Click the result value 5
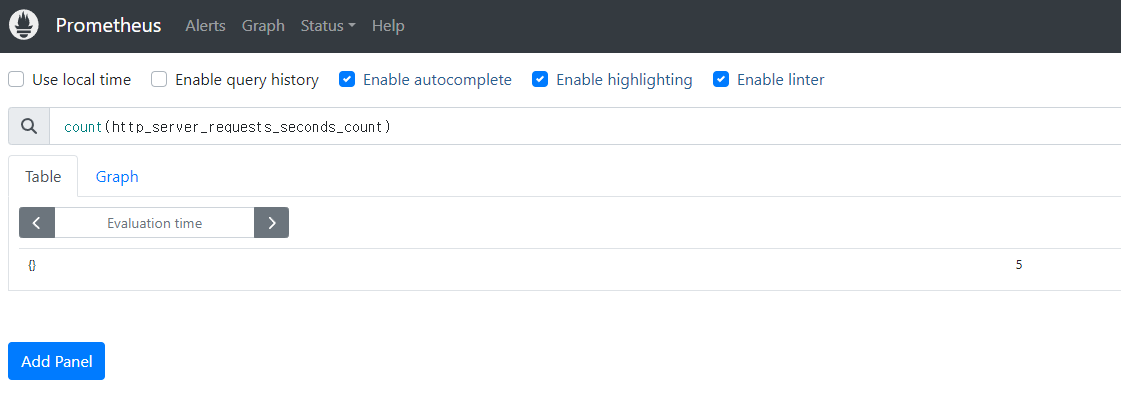 (1019, 265)
